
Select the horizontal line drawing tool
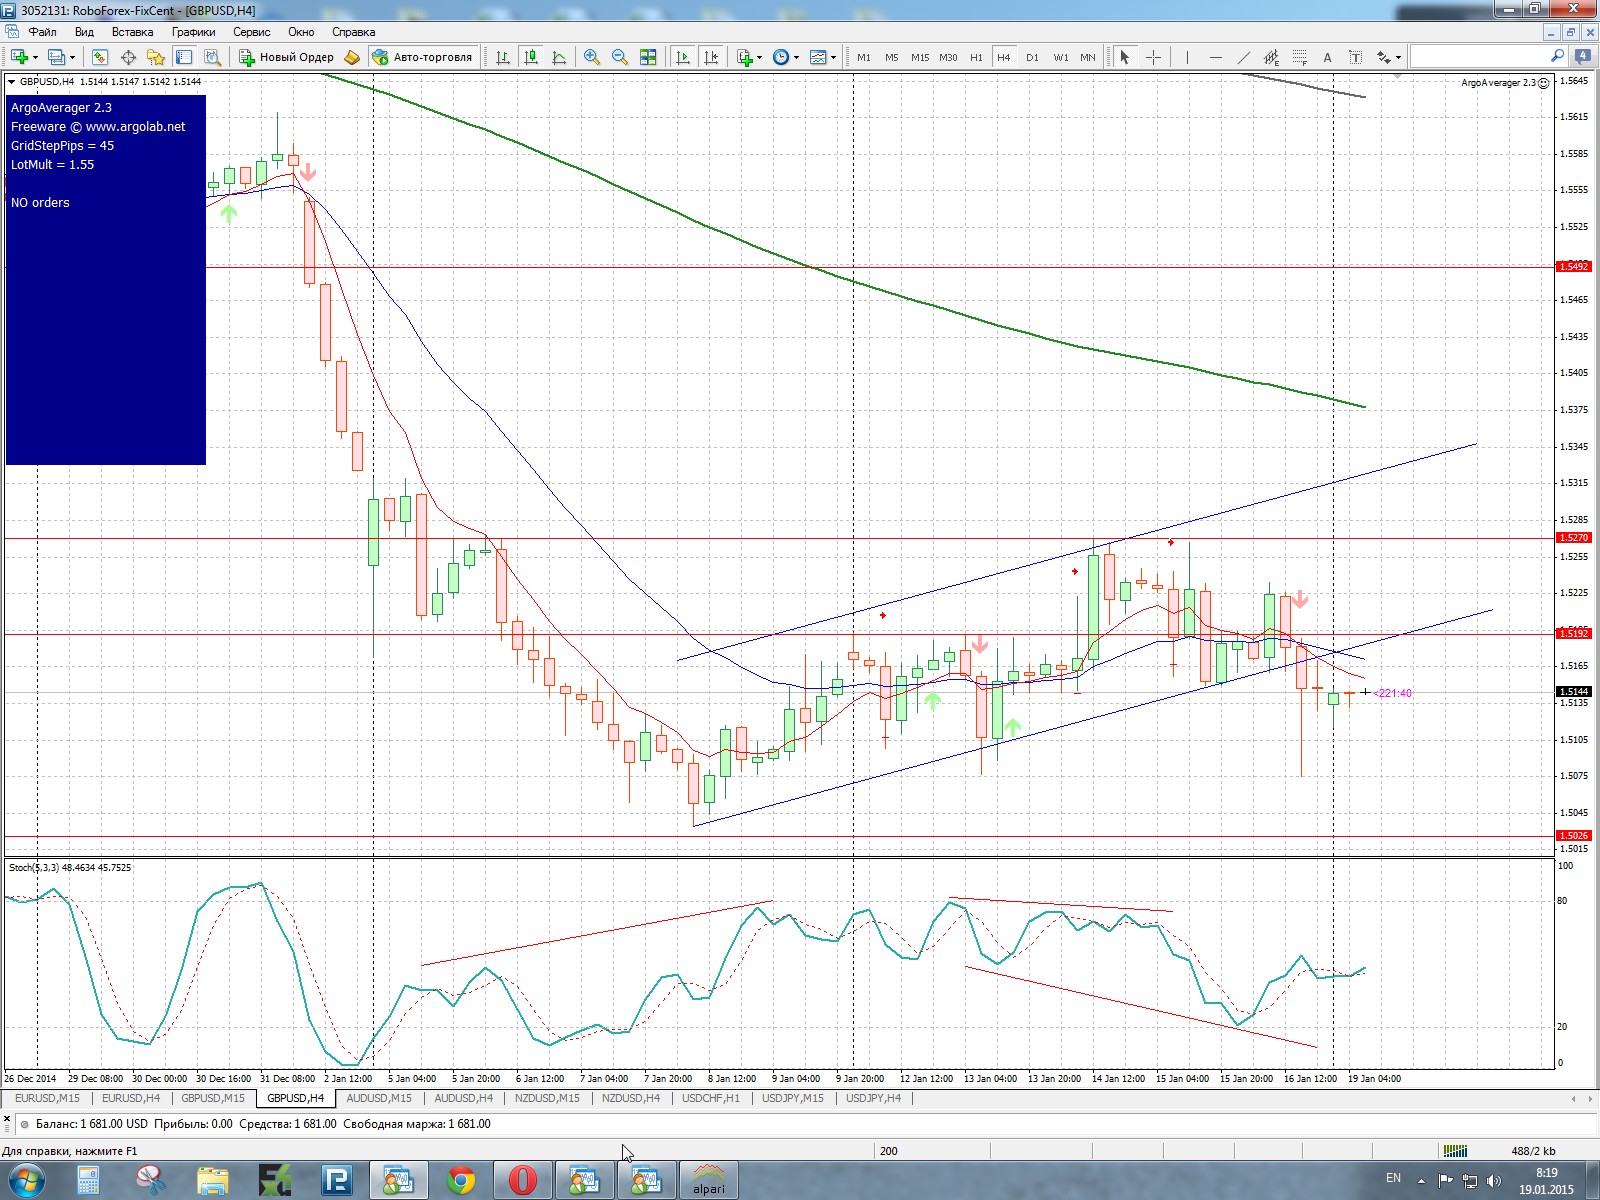[1215, 57]
